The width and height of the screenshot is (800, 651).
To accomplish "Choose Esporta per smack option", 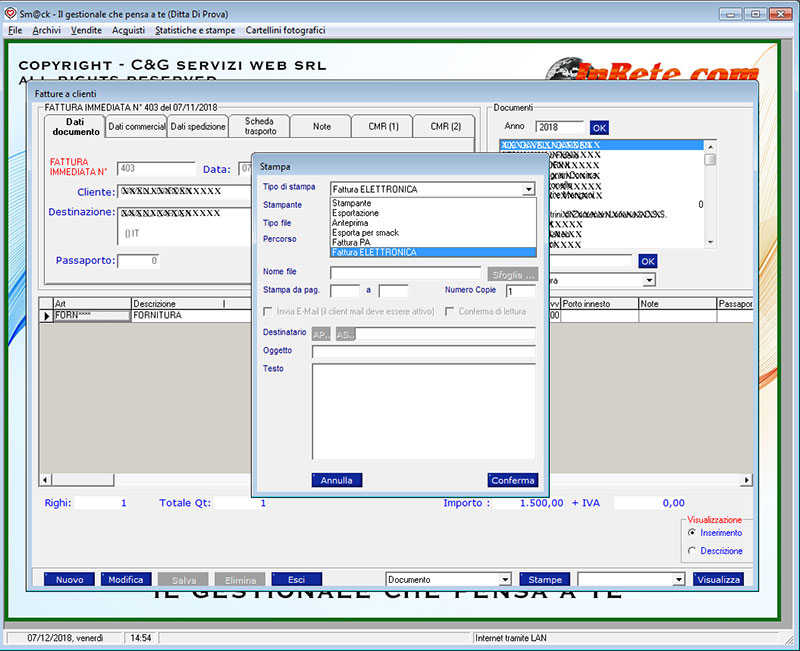I will pos(433,233).
